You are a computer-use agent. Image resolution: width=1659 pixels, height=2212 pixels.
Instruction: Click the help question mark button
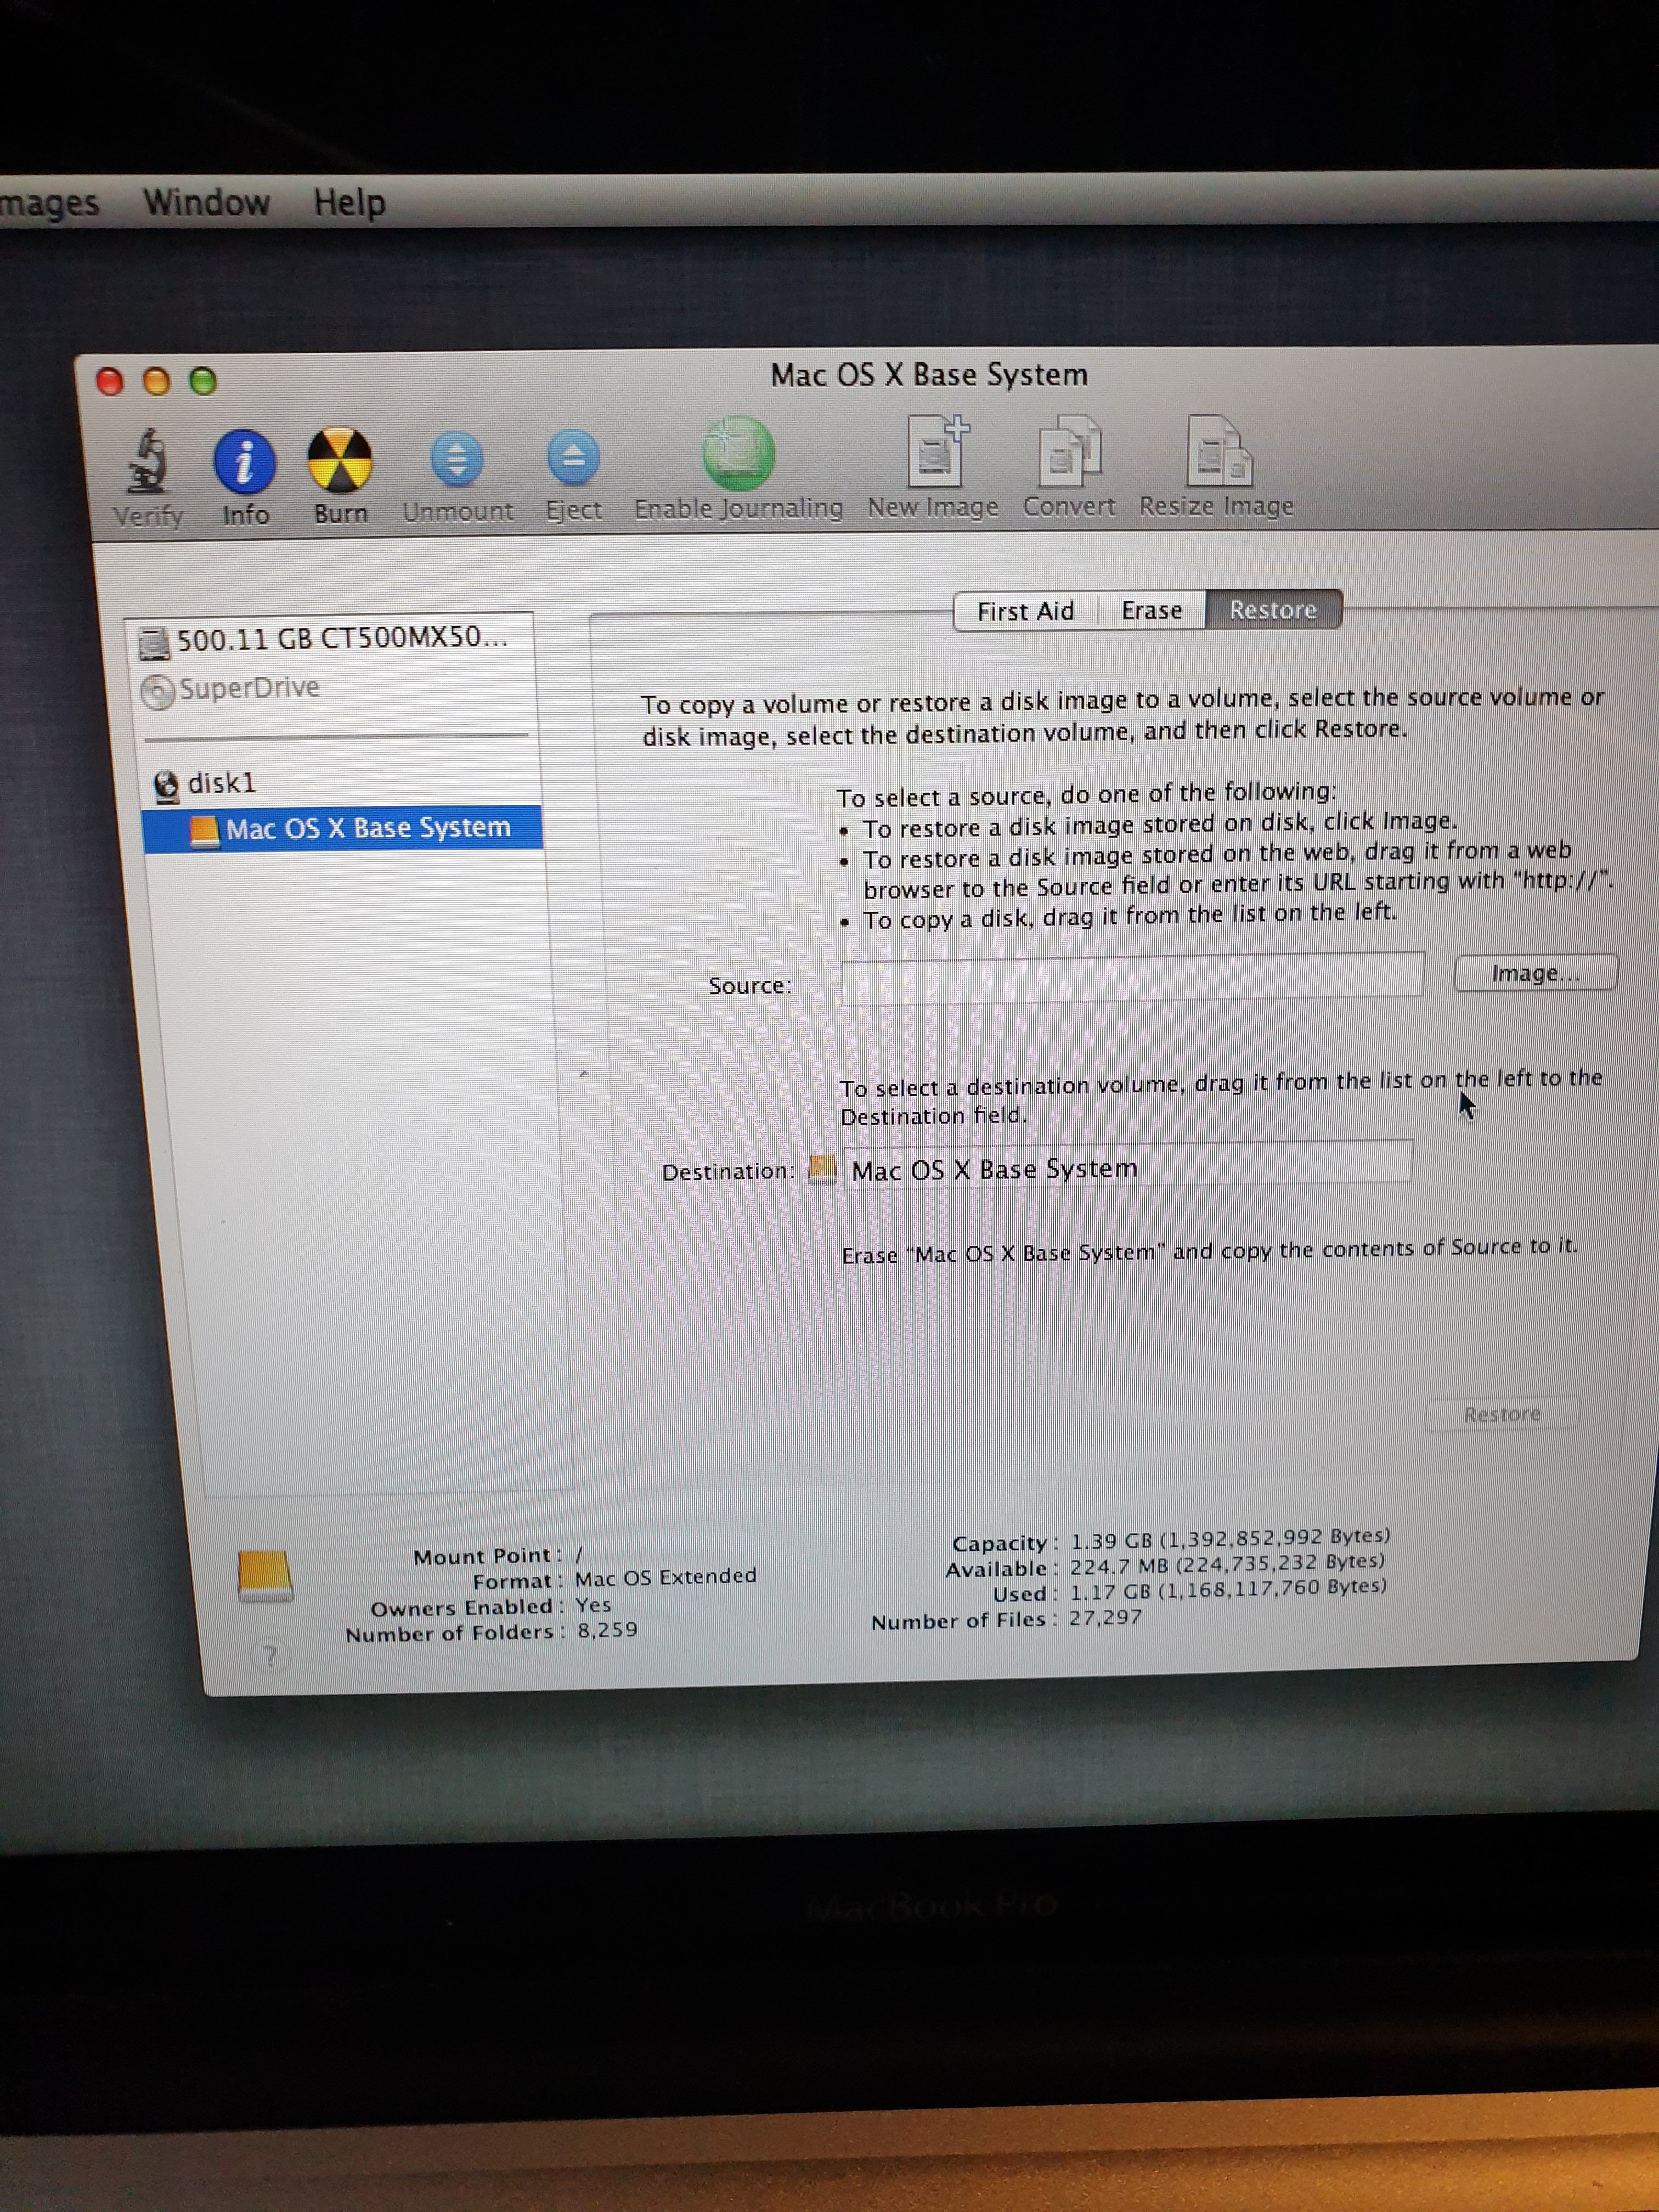coord(269,1657)
